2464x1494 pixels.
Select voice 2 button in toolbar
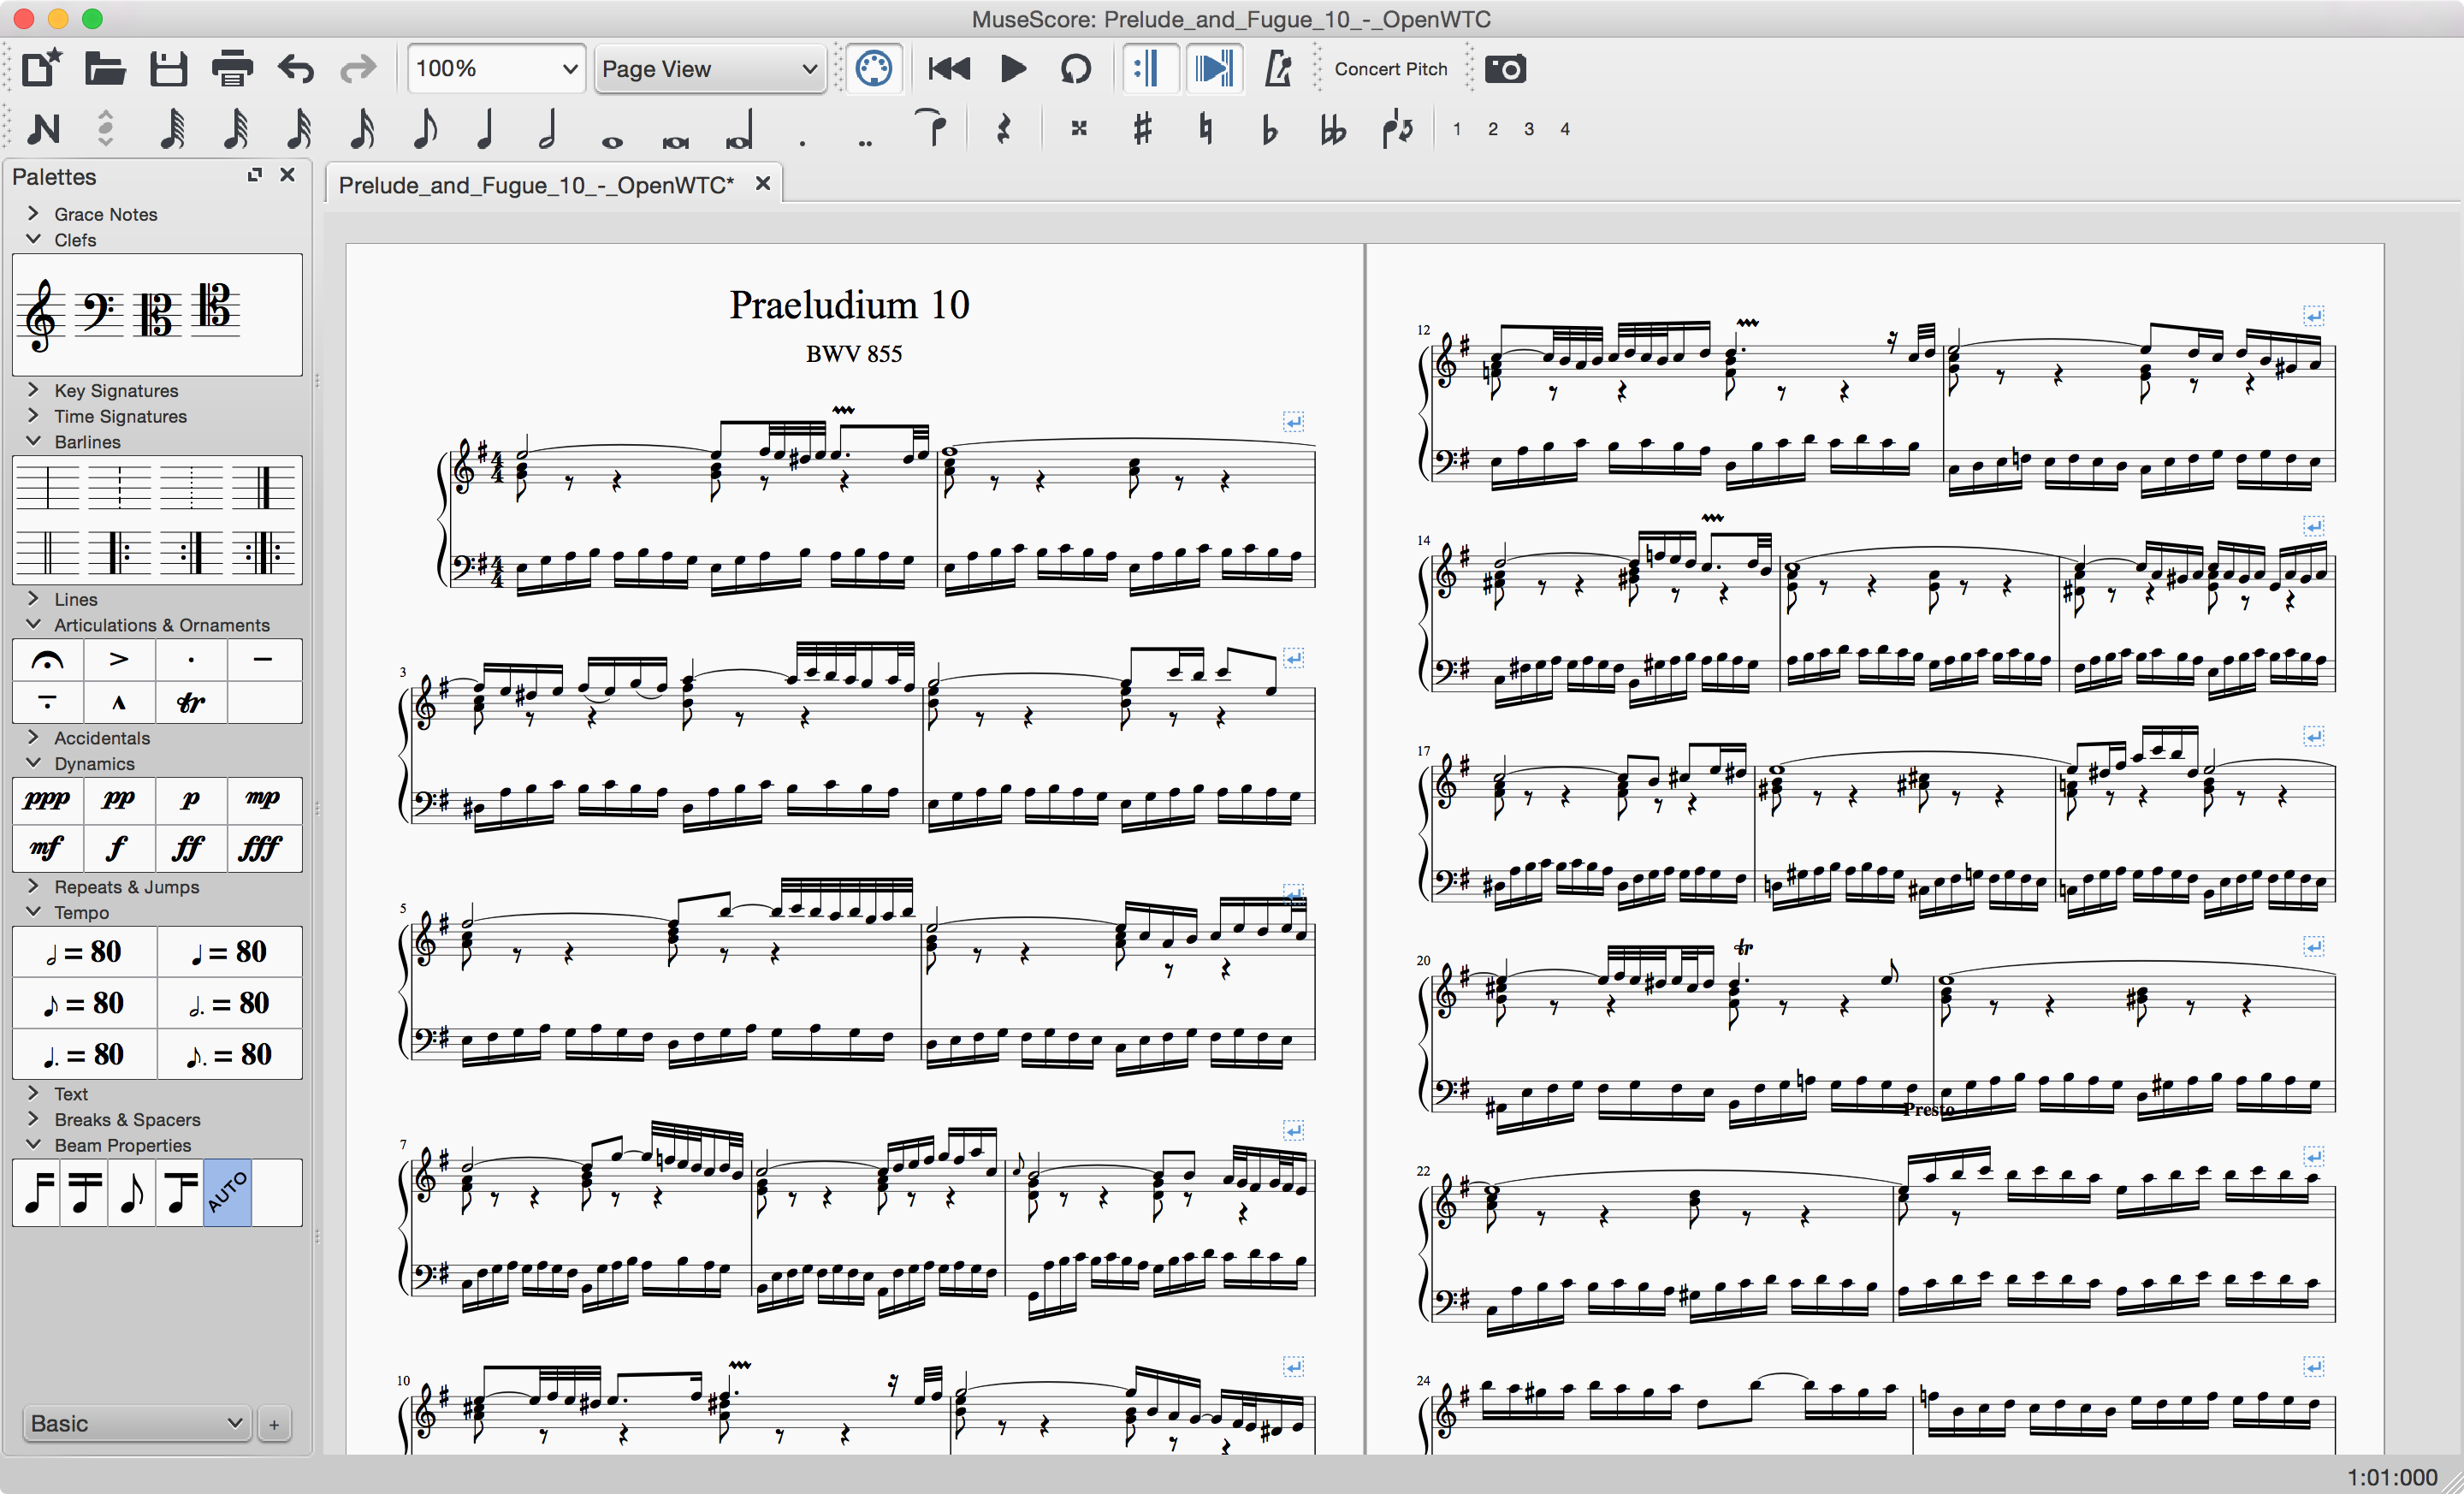pos(1492,129)
